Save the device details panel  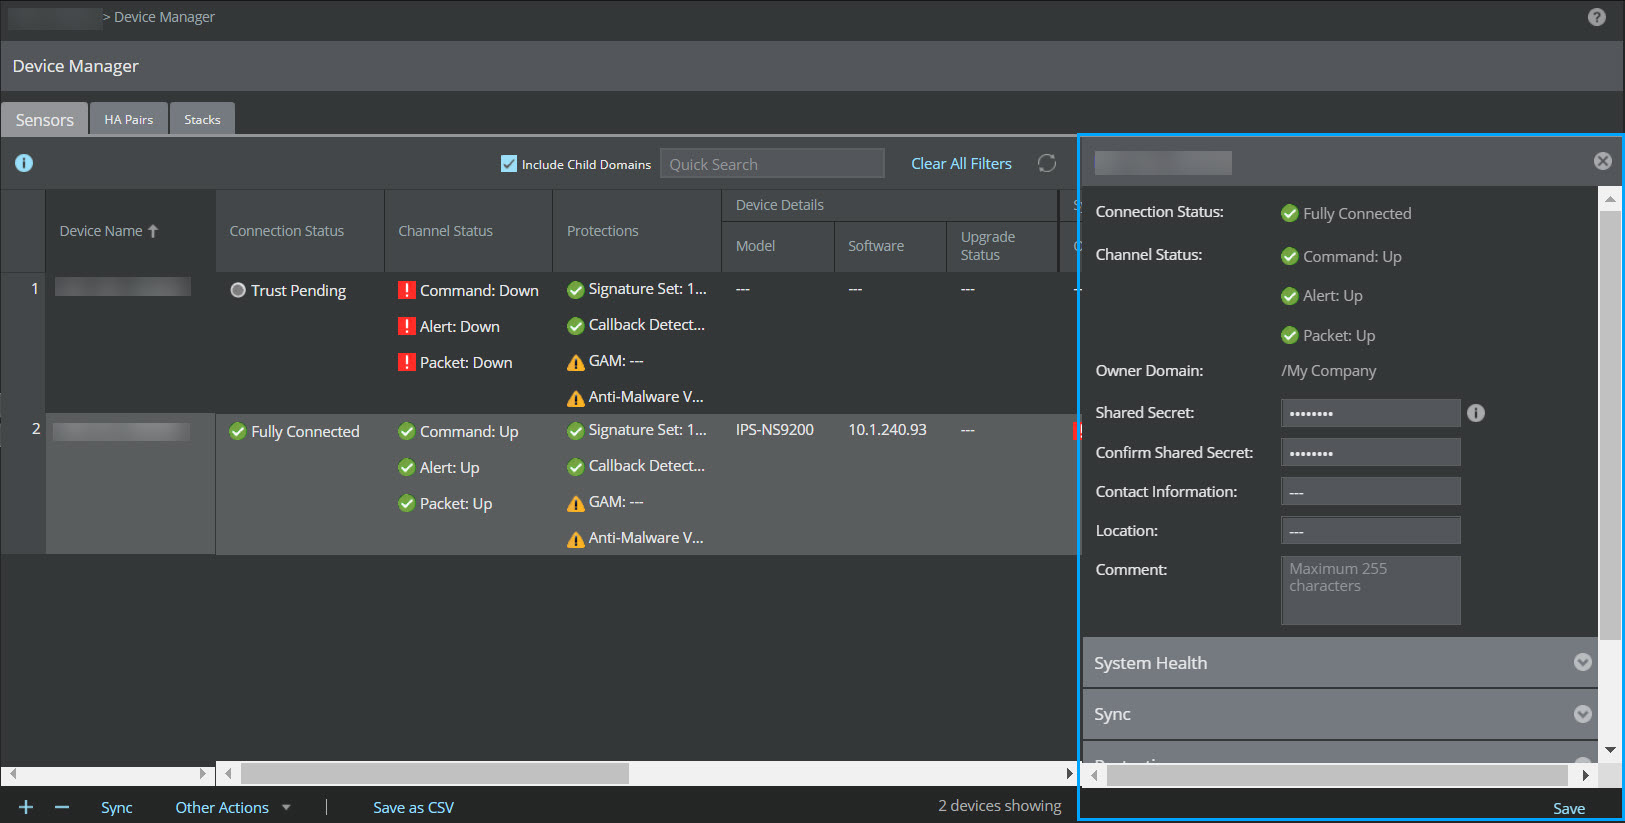1569,808
